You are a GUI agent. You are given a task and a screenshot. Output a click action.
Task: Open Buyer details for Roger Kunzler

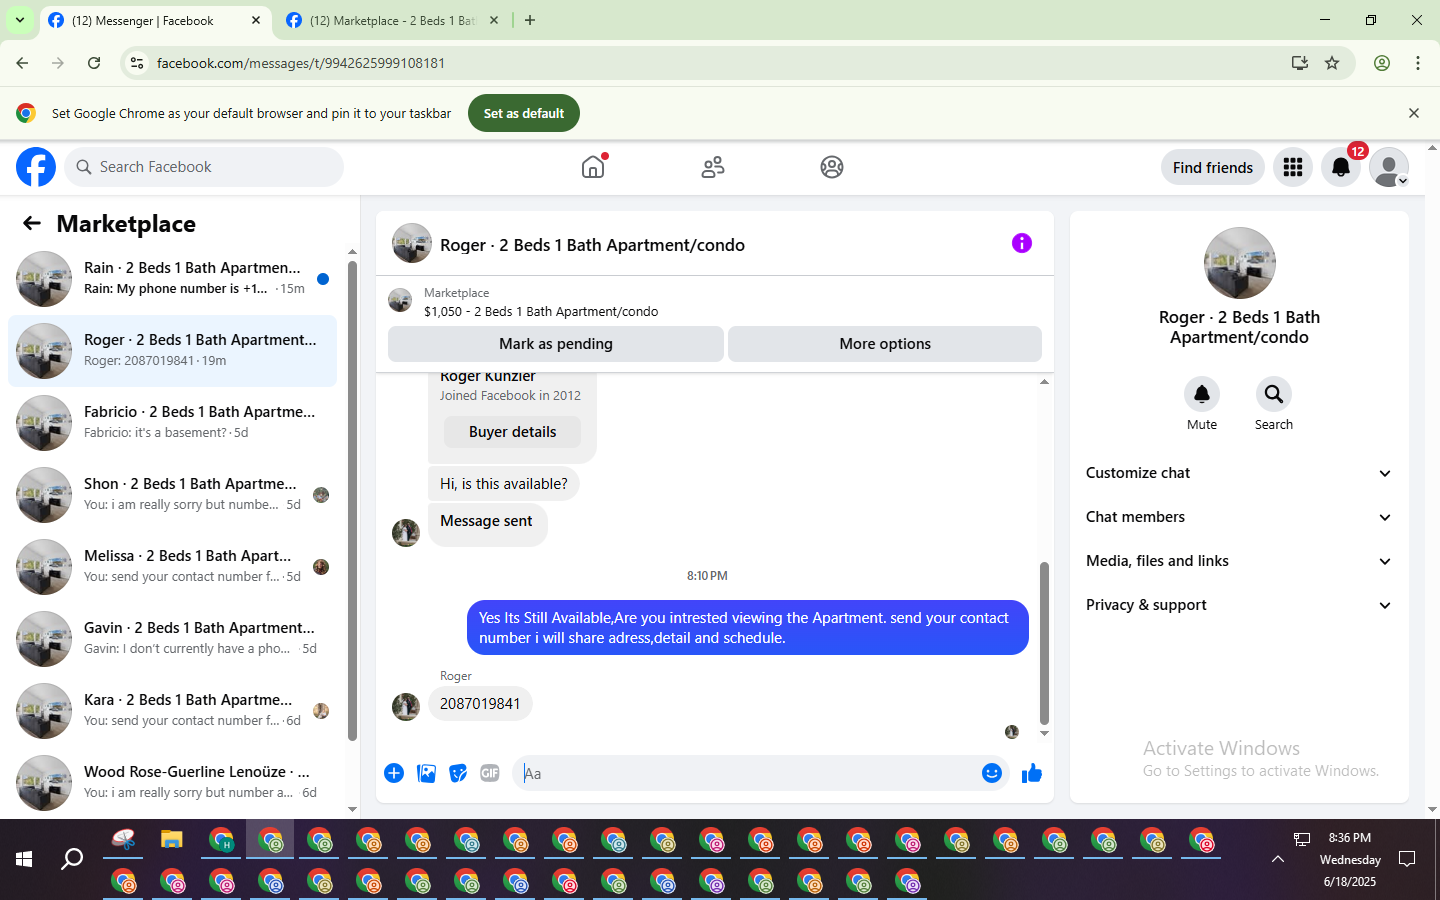(513, 432)
